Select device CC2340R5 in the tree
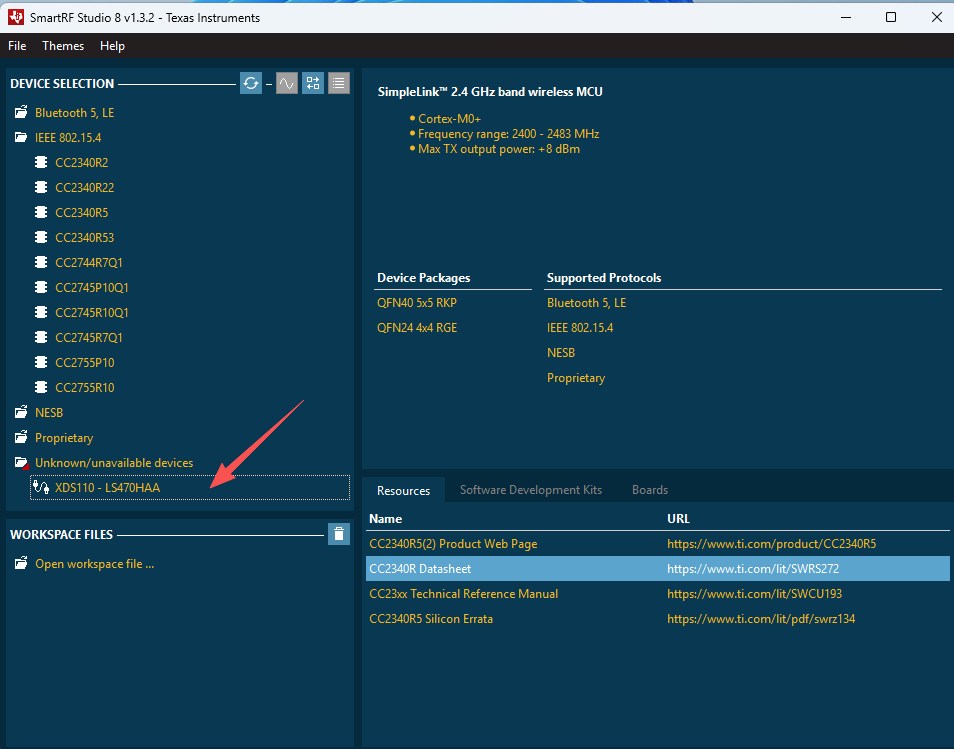 82,212
